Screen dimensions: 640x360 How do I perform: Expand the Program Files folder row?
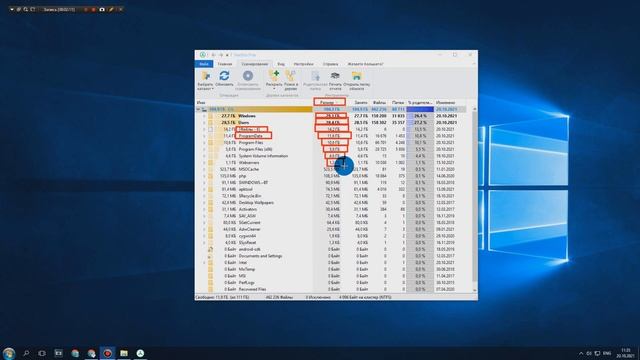pos(204,142)
